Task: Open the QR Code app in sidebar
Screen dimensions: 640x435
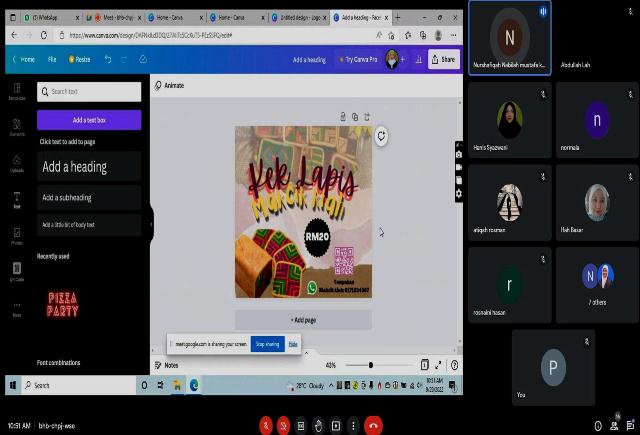Action: tap(17, 270)
